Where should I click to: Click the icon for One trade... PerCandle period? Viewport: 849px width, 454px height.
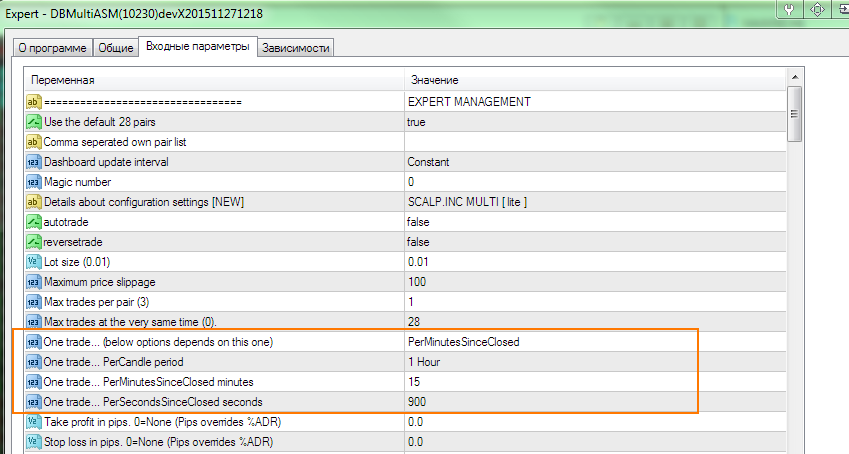(34, 362)
